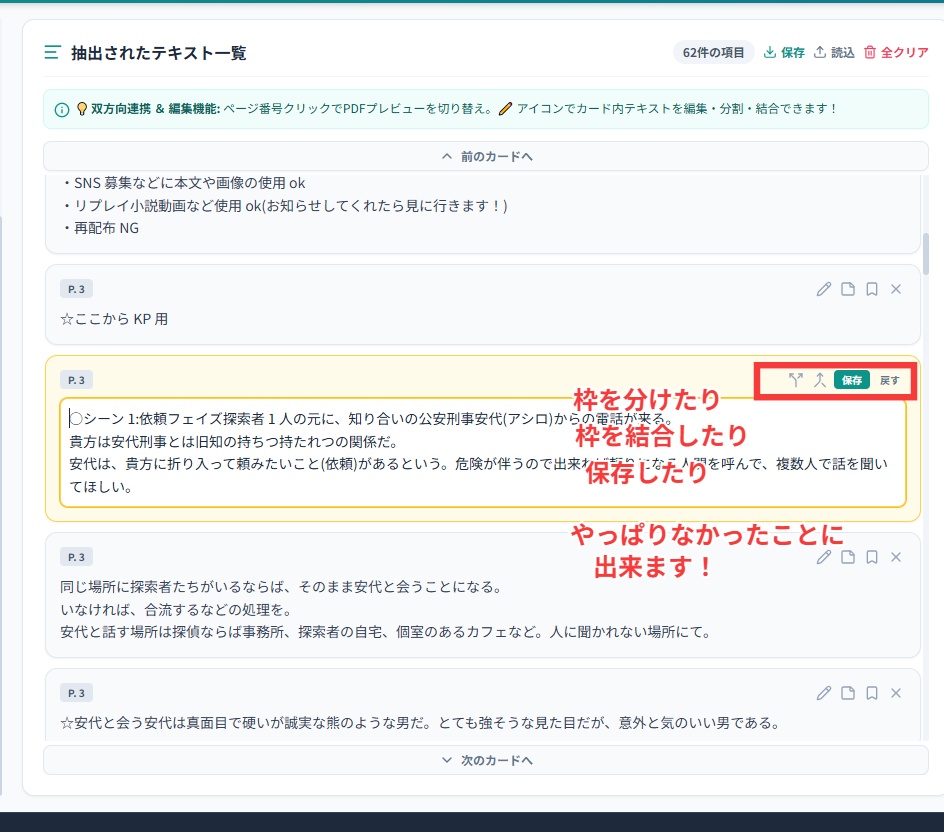Screen dimensions: 944x832
Task: Click the P.3 page badge of editing card
Action: click(x=76, y=380)
